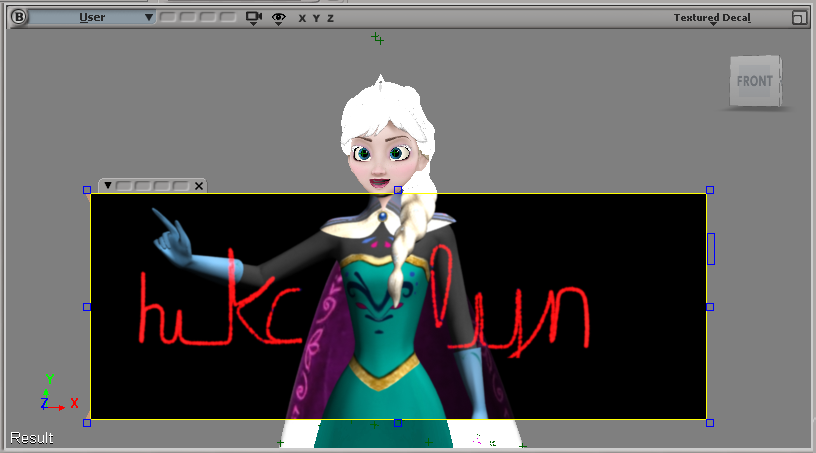Select the top-left blue corner handle
This screenshot has width=816, height=453.
(x=87, y=190)
